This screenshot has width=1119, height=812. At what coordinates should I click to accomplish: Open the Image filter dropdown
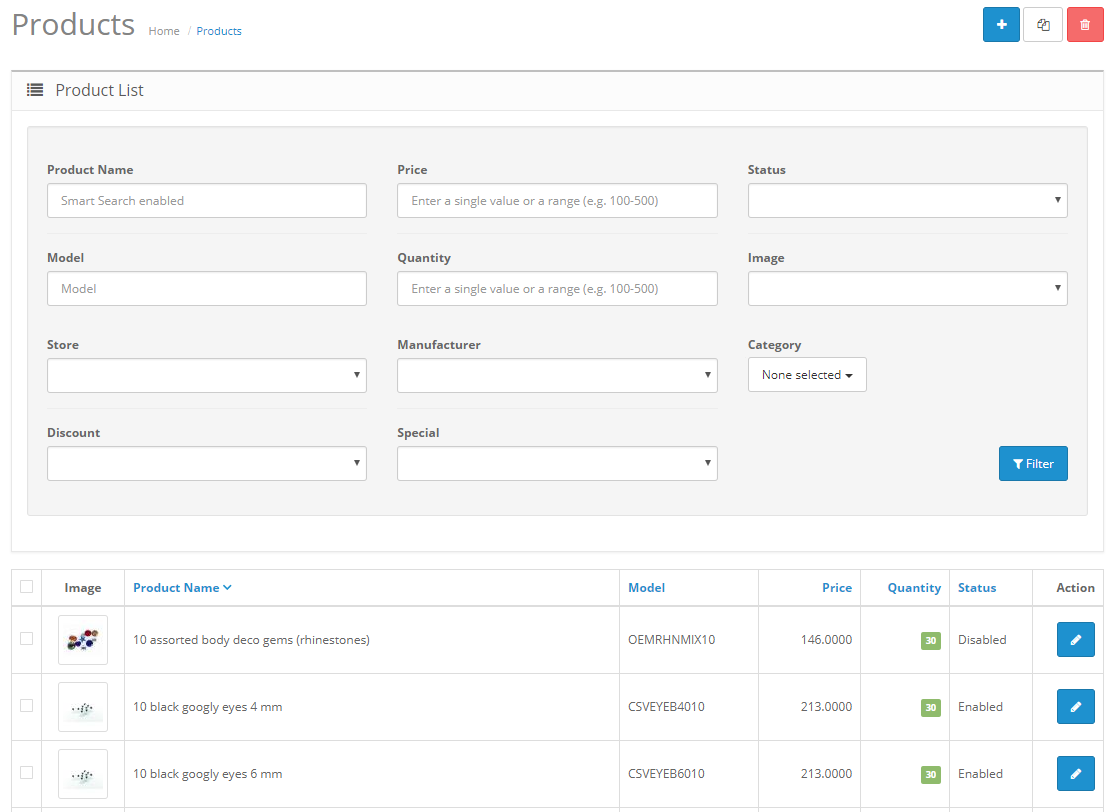pos(907,288)
